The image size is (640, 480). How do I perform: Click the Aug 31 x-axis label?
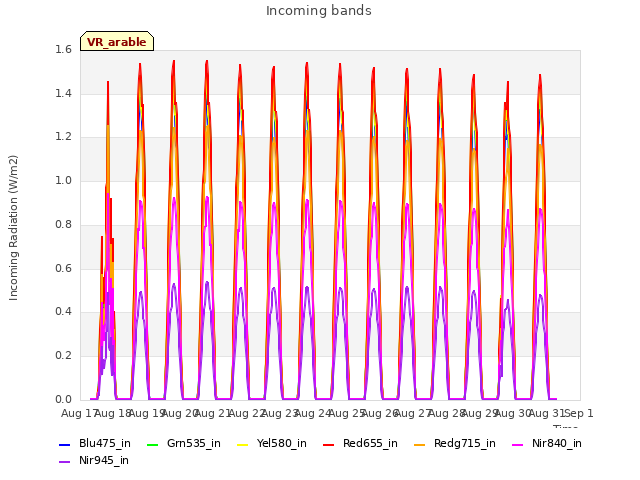tap(546, 413)
